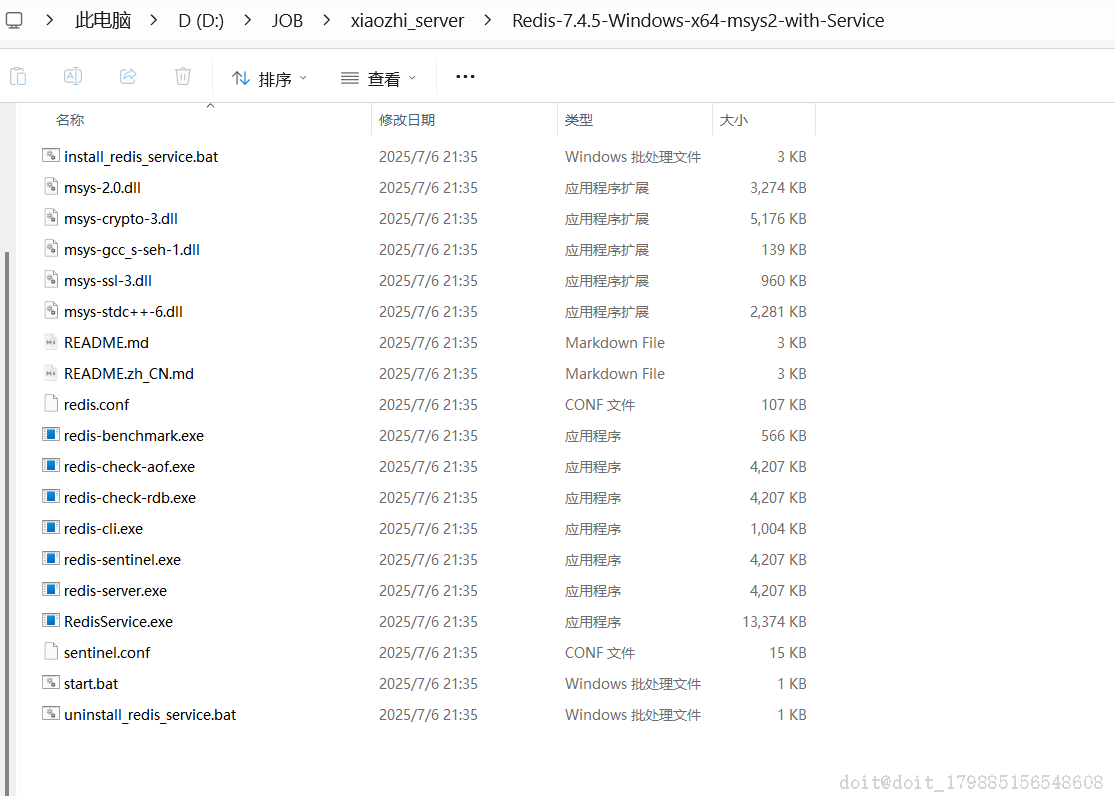The width and height of the screenshot is (1115, 796).
Task: Select redis-server.exe file icon
Action: coord(50,589)
